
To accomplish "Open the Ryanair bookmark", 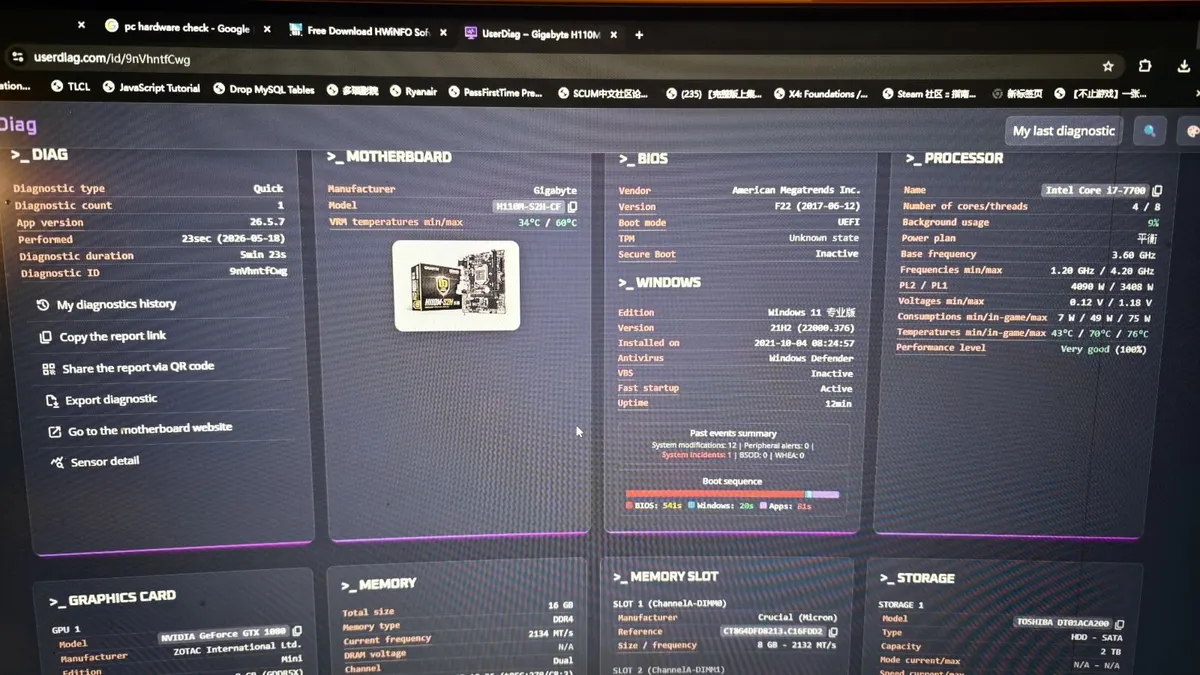I will click(413, 91).
